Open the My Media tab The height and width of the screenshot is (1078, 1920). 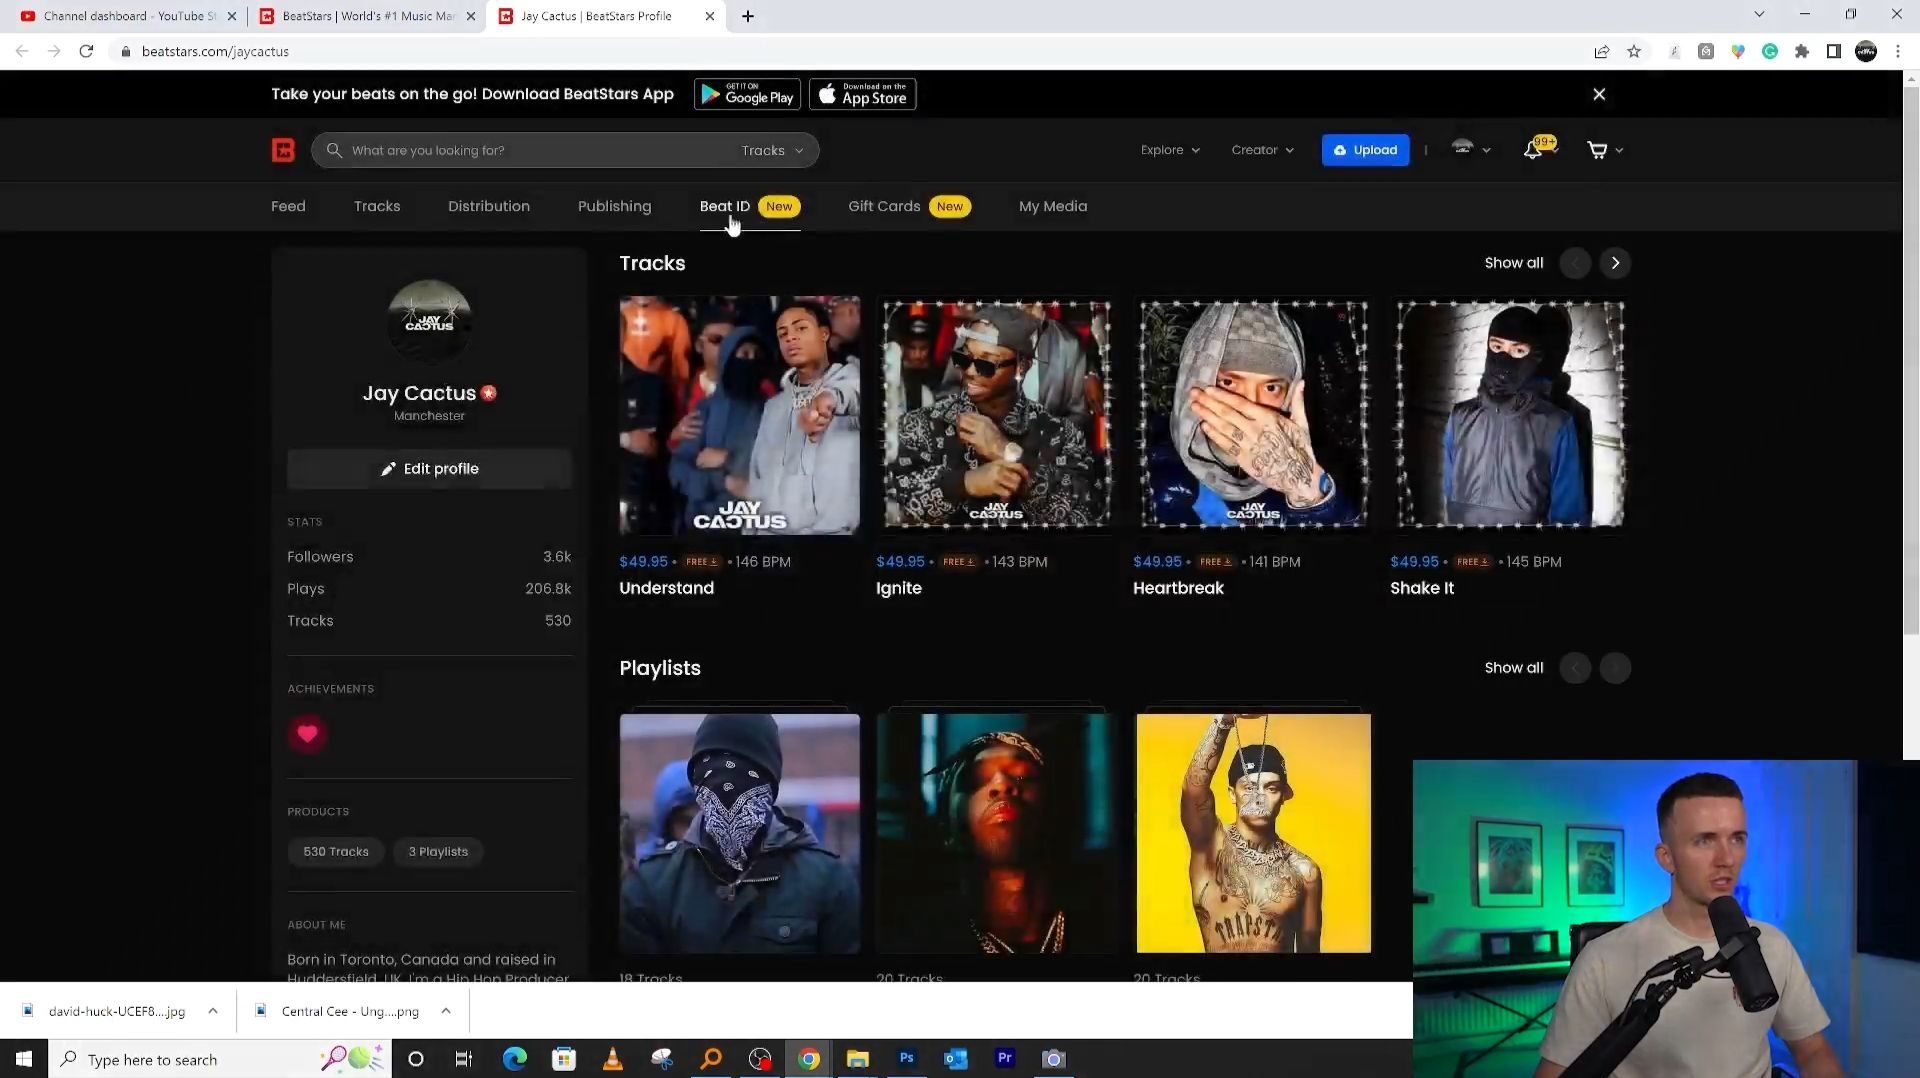click(1053, 206)
